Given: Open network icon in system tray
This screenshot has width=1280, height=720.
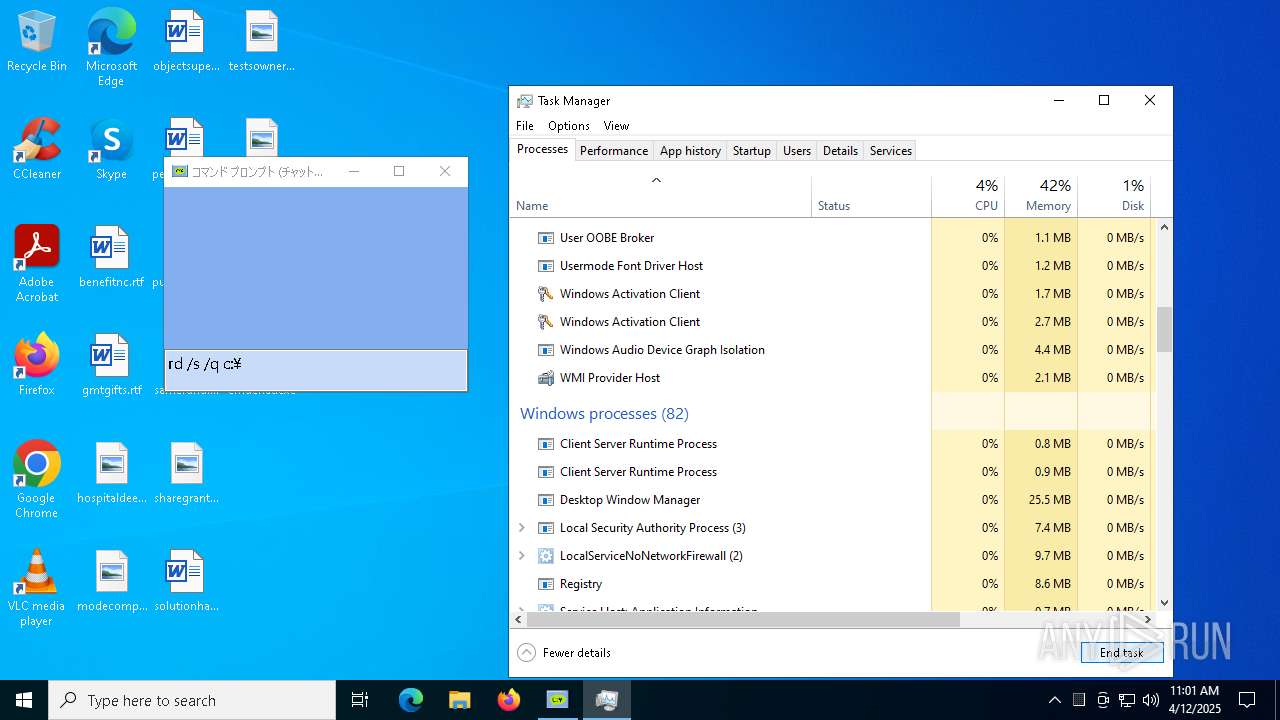Looking at the screenshot, I should (x=1127, y=700).
